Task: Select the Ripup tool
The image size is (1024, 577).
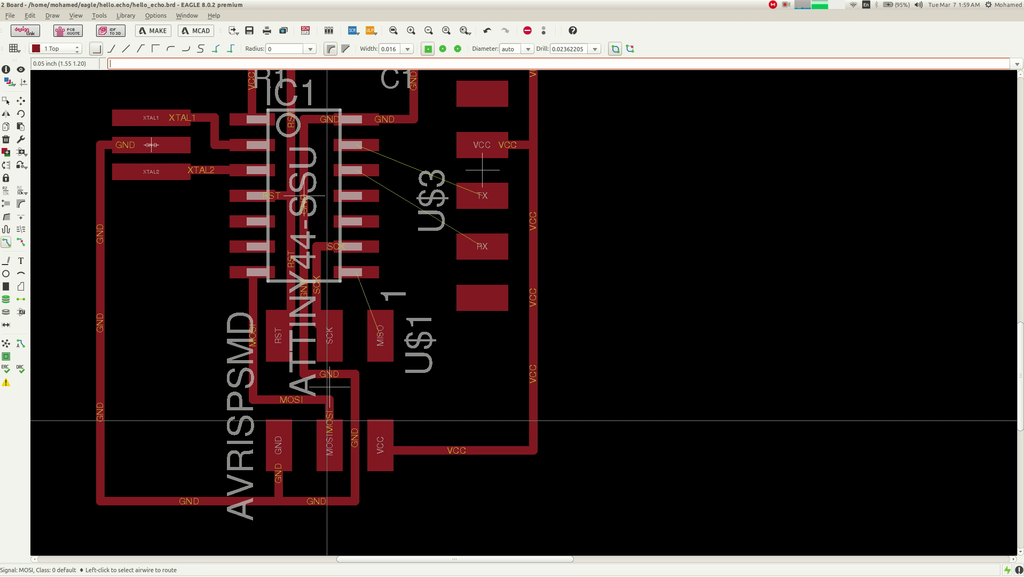Action: coord(21,242)
